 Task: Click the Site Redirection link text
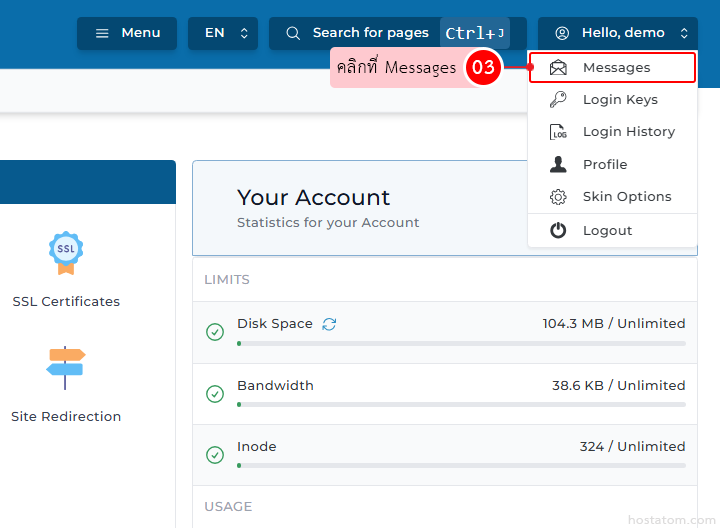coord(66,417)
